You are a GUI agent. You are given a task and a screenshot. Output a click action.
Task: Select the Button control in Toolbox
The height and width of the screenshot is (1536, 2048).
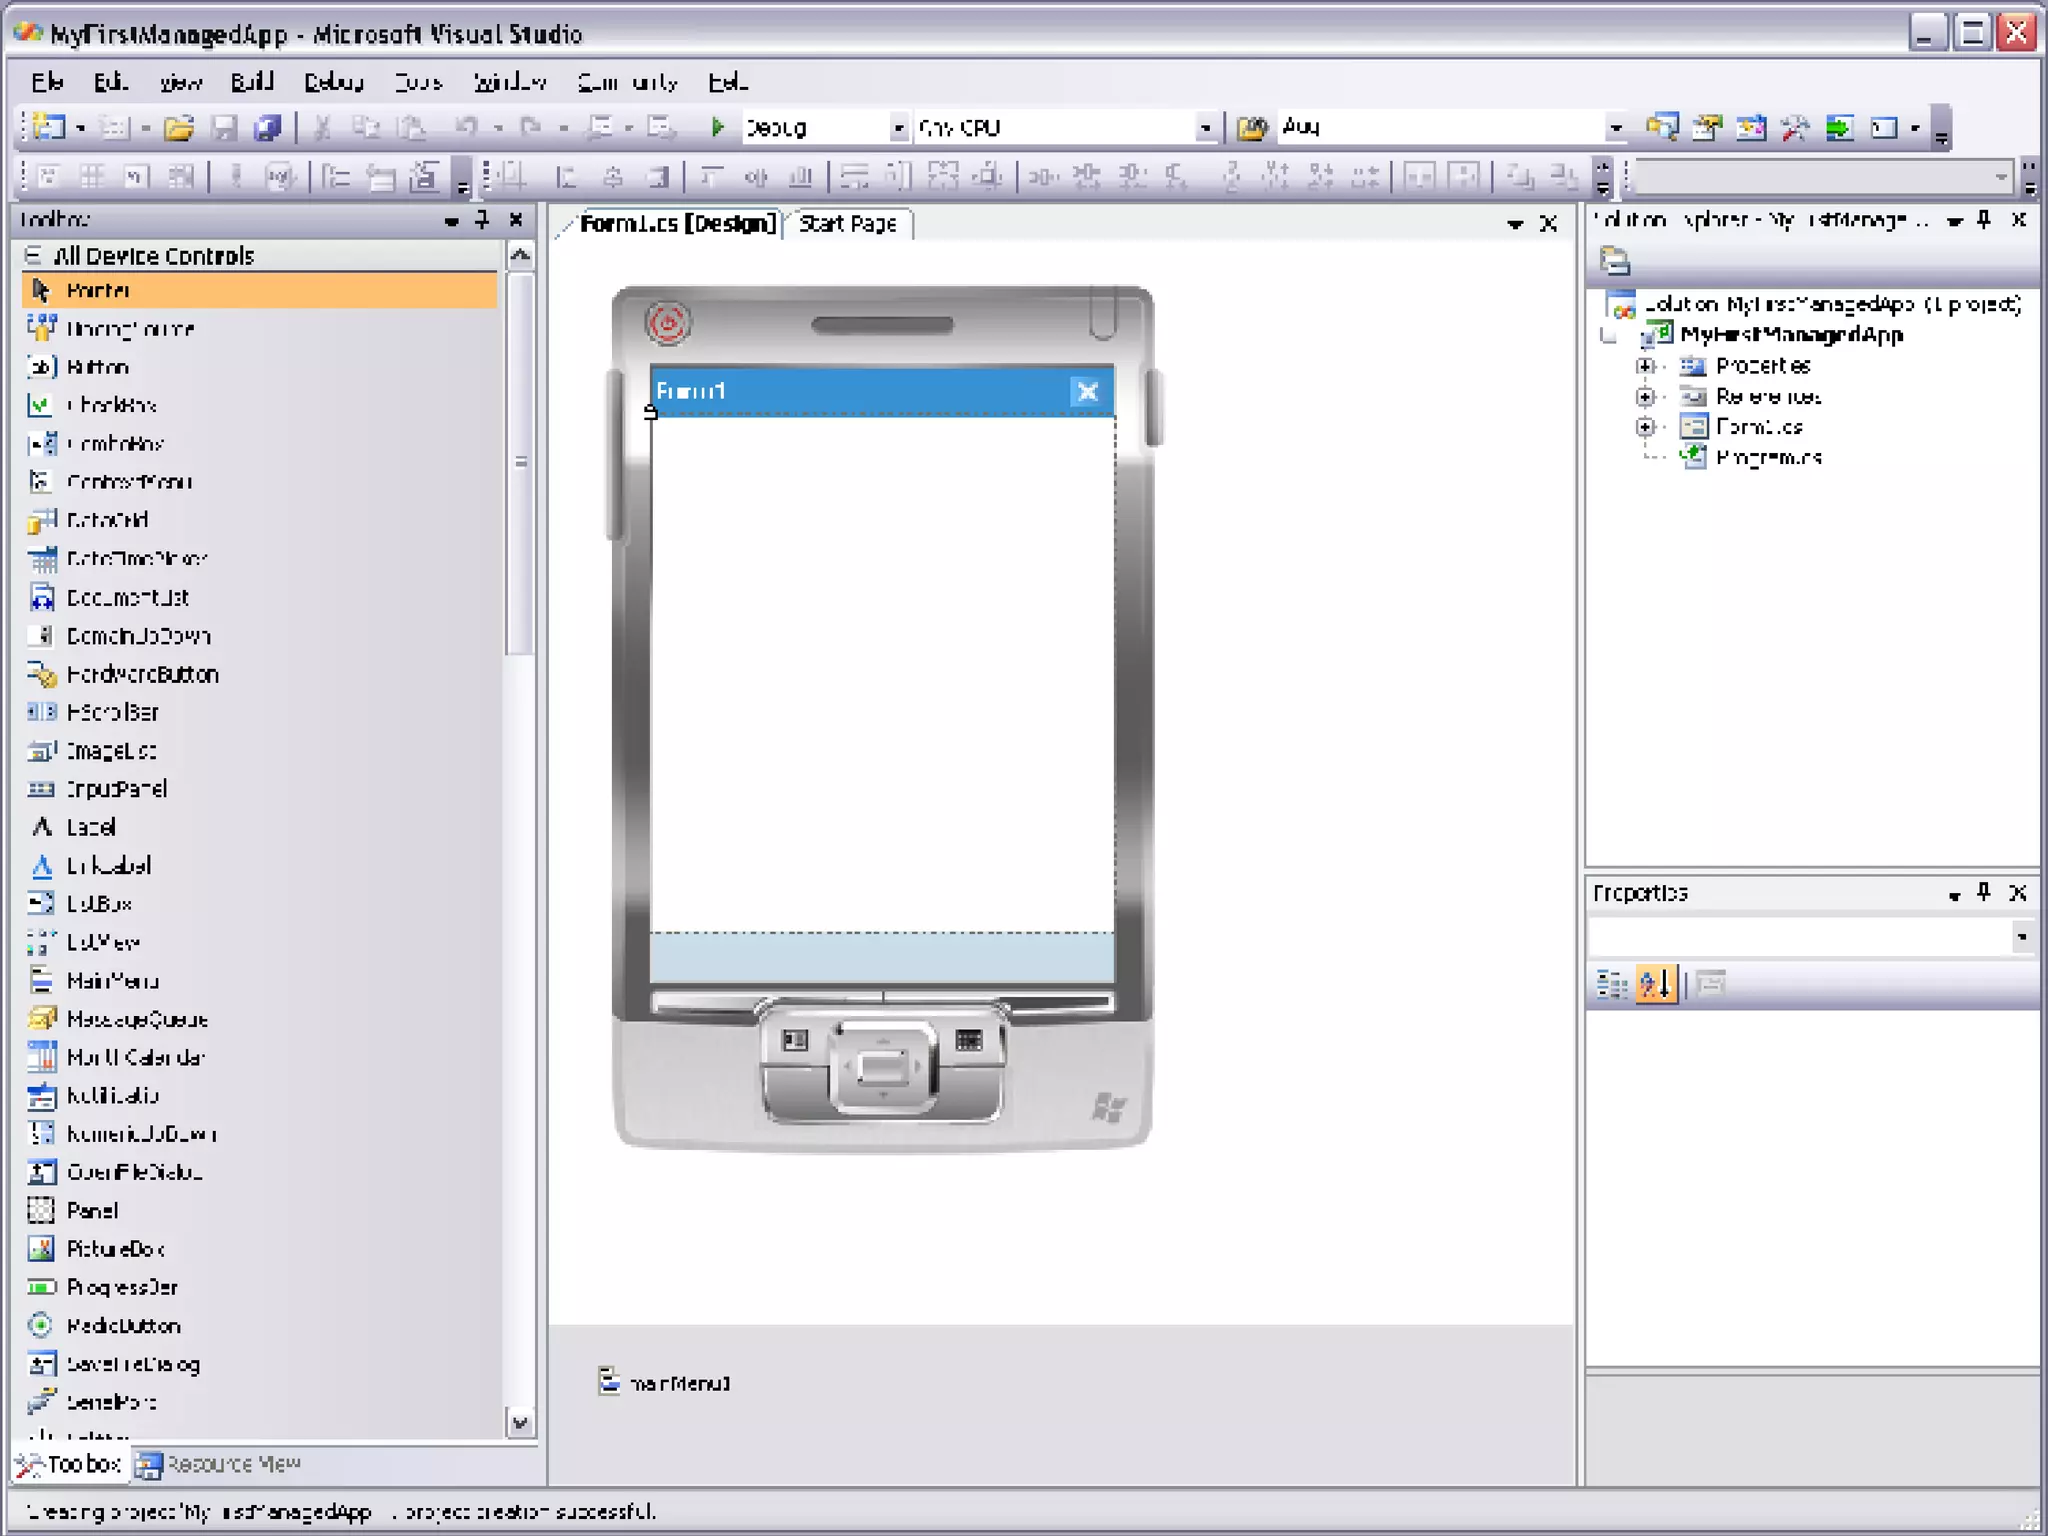click(x=259, y=367)
